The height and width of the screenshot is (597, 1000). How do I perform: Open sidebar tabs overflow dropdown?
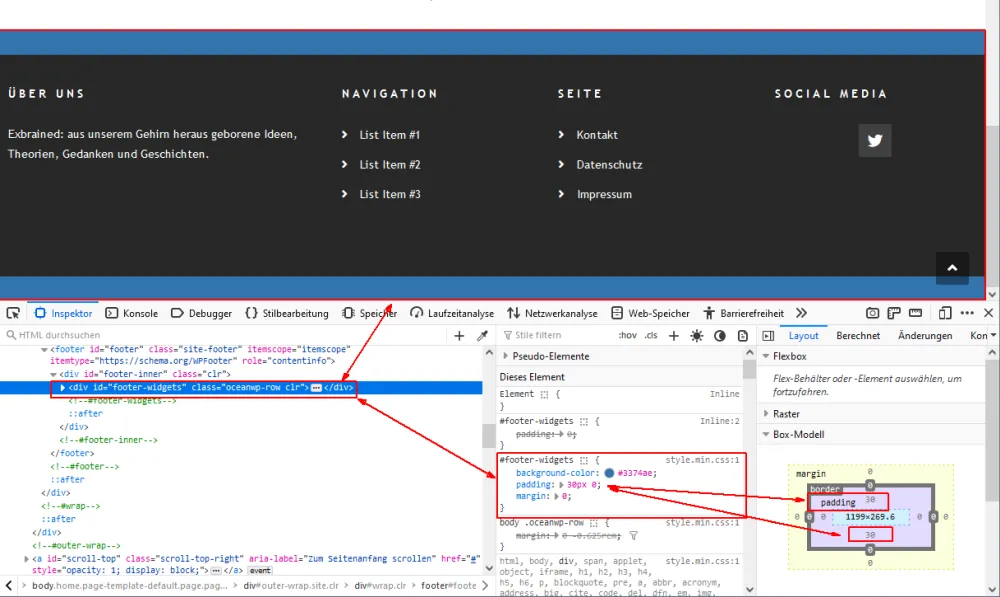pyautogui.click(x=992, y=335)
